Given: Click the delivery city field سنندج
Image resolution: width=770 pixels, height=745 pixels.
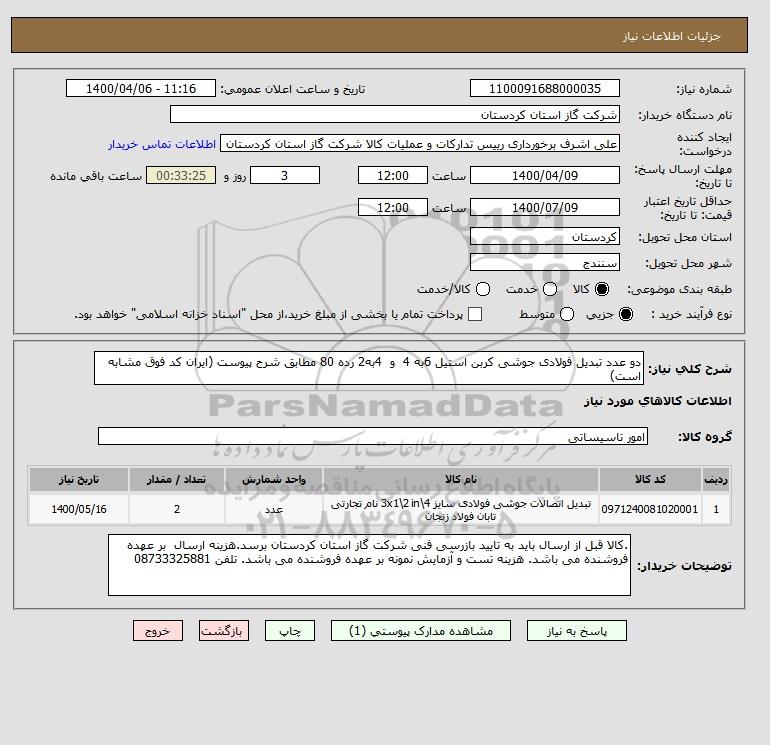Looking at the screenshot, I should [x=545, y=263].
